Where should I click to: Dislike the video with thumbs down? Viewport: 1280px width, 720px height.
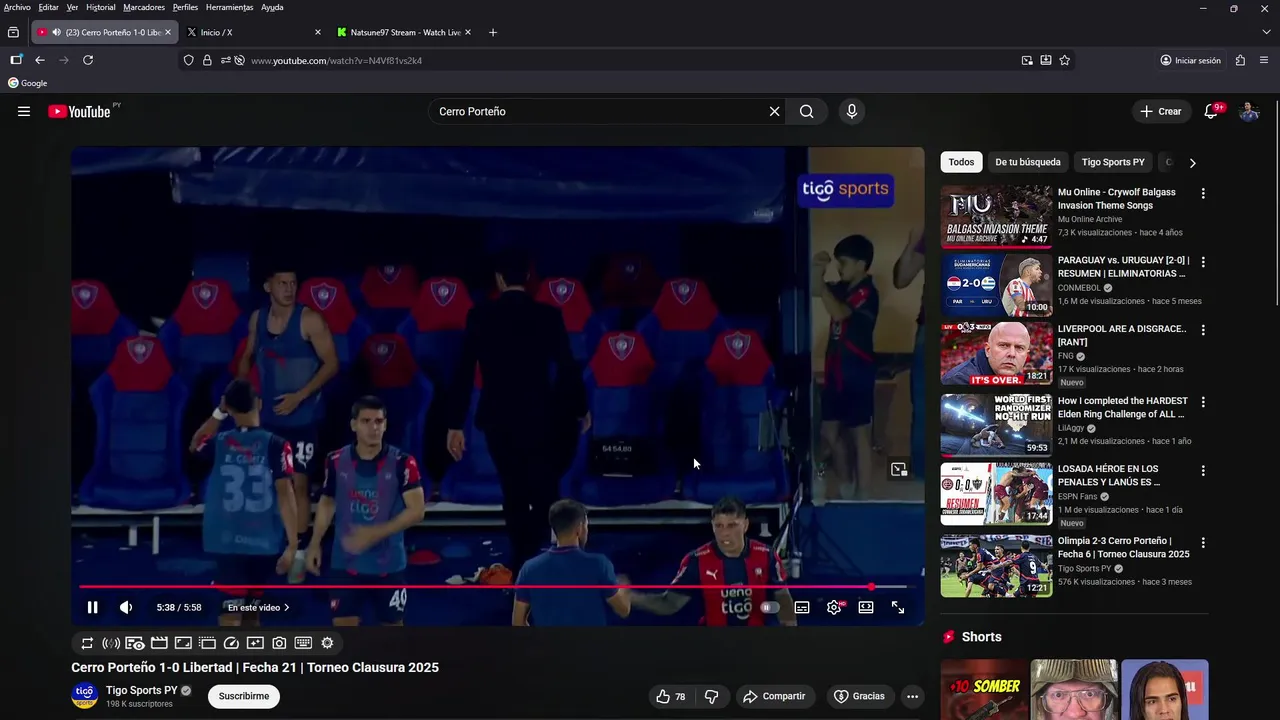click(x=712, y=696)
